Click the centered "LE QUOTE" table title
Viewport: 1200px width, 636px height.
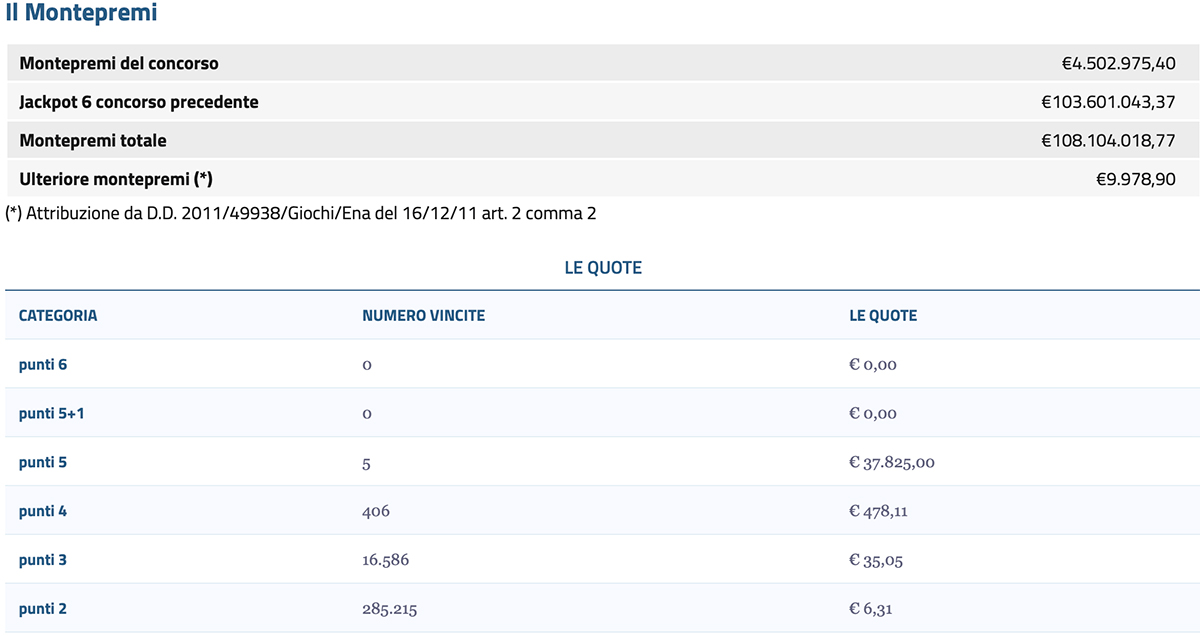pos(603,268)
